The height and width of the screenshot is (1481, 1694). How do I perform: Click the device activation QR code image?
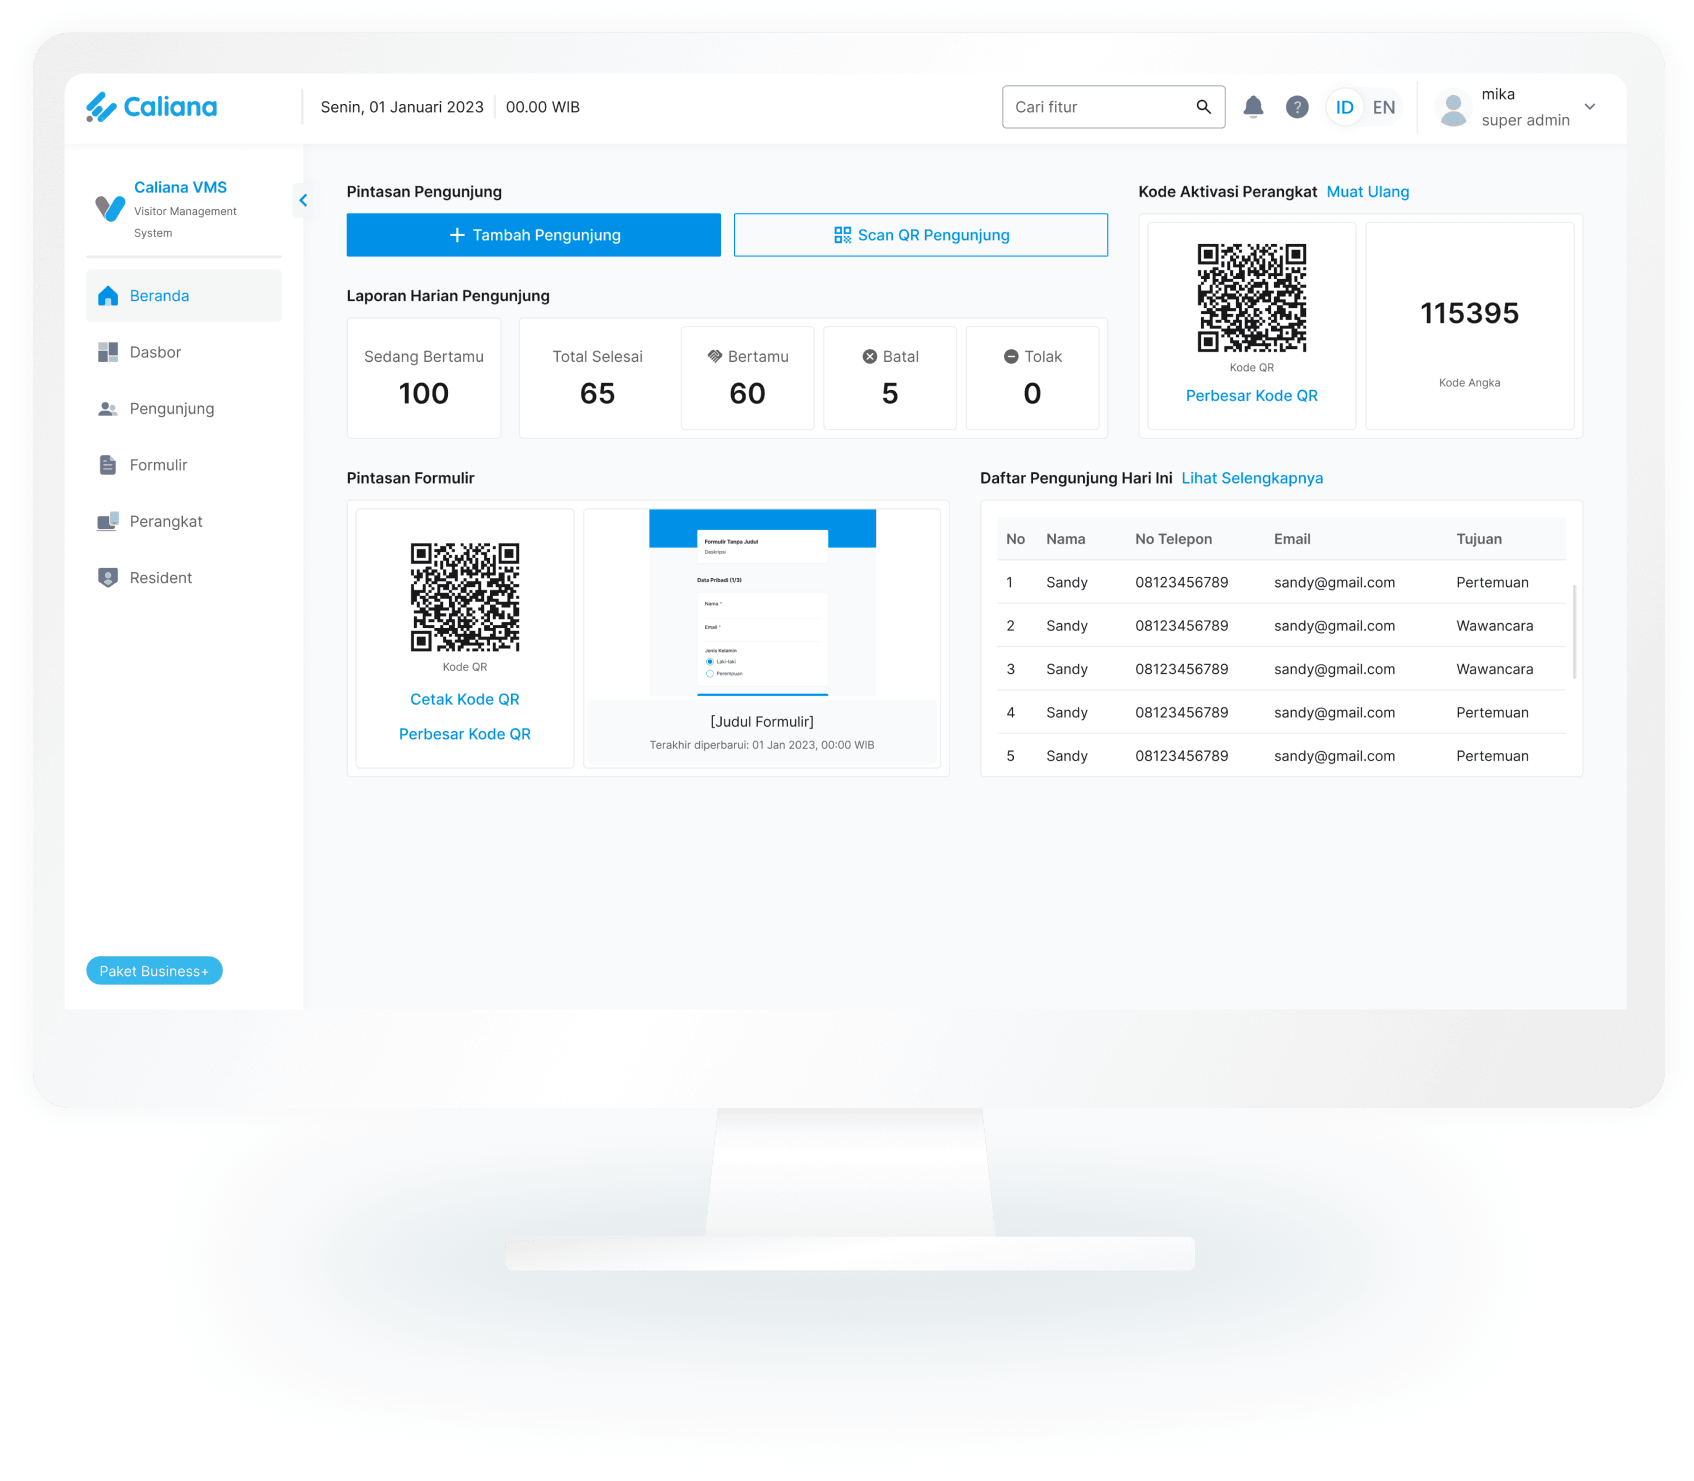(1252, 298)
